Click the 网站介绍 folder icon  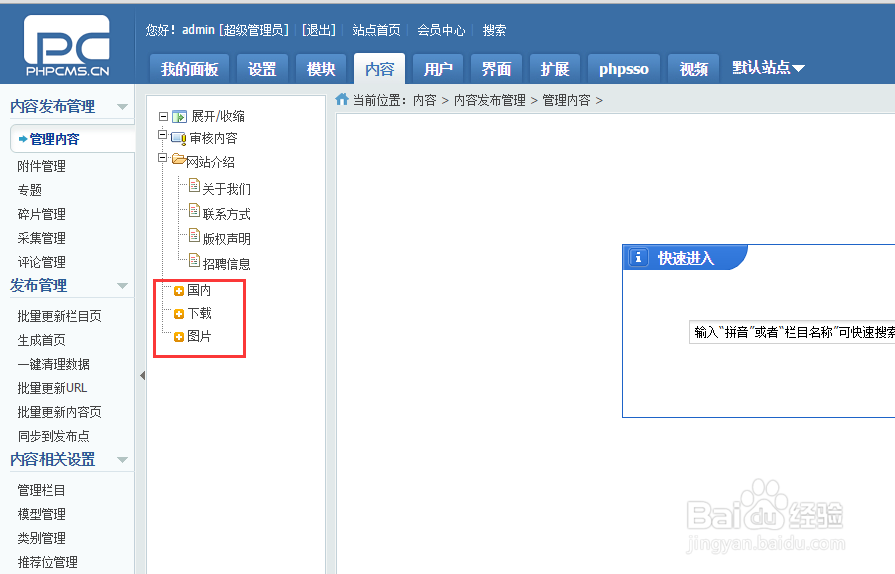point(179,159)
